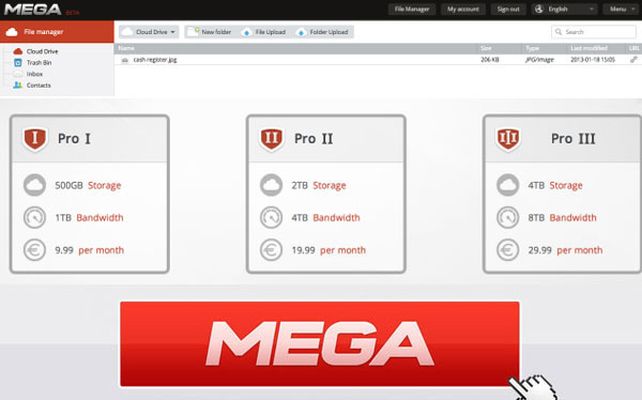Click the big red MEGA button
642x400 pixels.
(320, 344)
